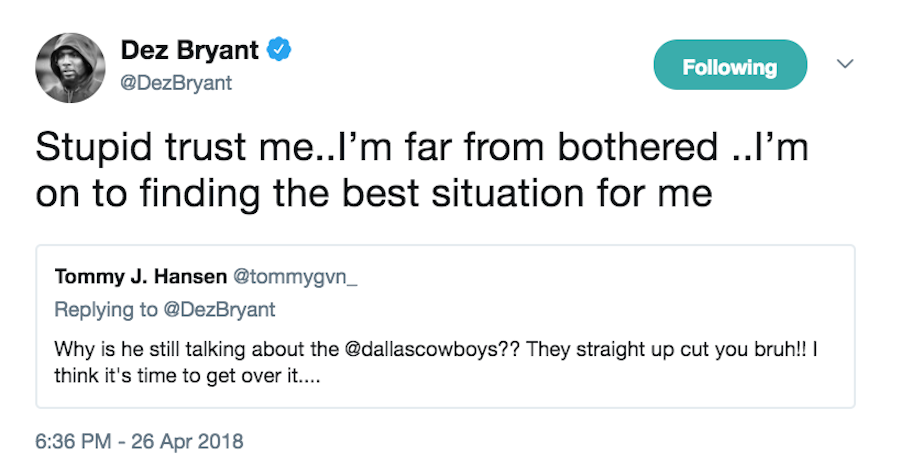Open the @tommygvn_ handle in quoted tweet

[x=293, y=276]
